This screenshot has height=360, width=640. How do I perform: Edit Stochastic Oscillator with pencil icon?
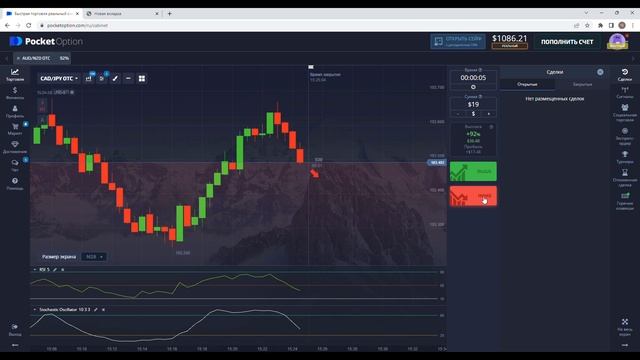coord(96,310)
